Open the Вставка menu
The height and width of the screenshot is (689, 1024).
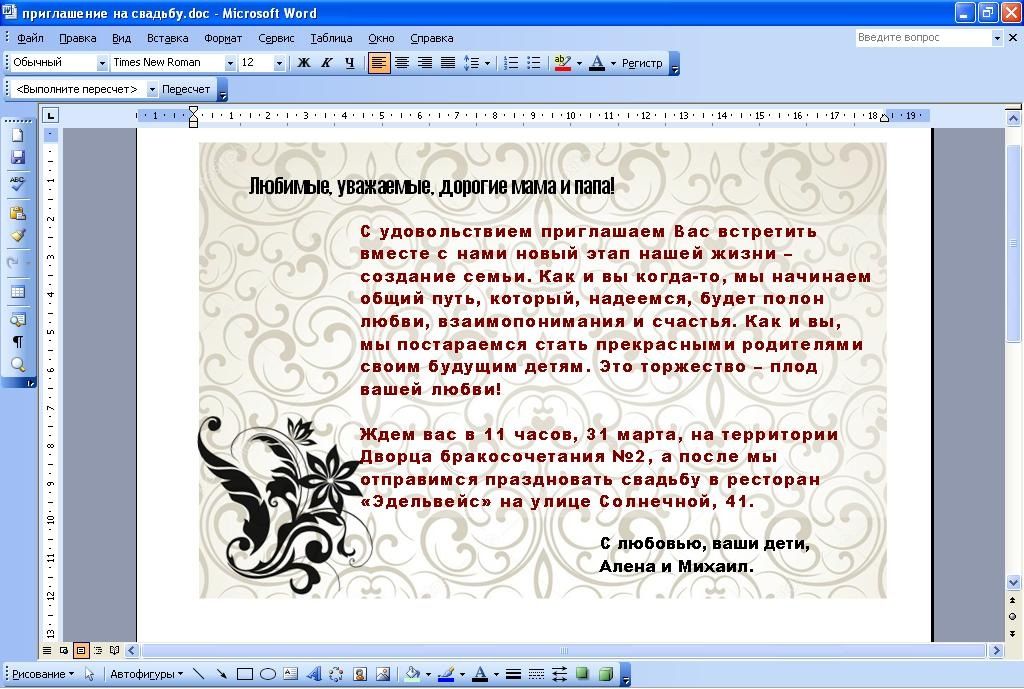coord(167,38)
